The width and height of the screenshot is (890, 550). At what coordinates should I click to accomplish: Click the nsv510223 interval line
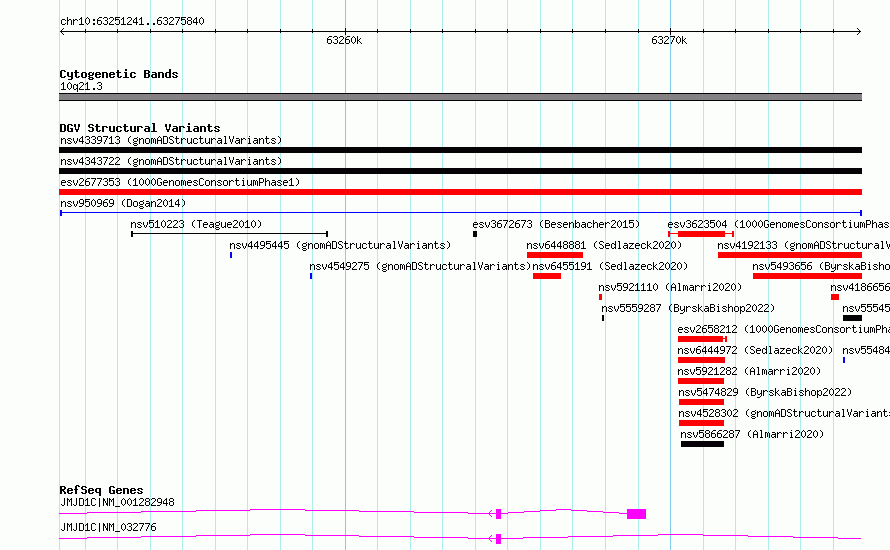click(x=229, y=234)
